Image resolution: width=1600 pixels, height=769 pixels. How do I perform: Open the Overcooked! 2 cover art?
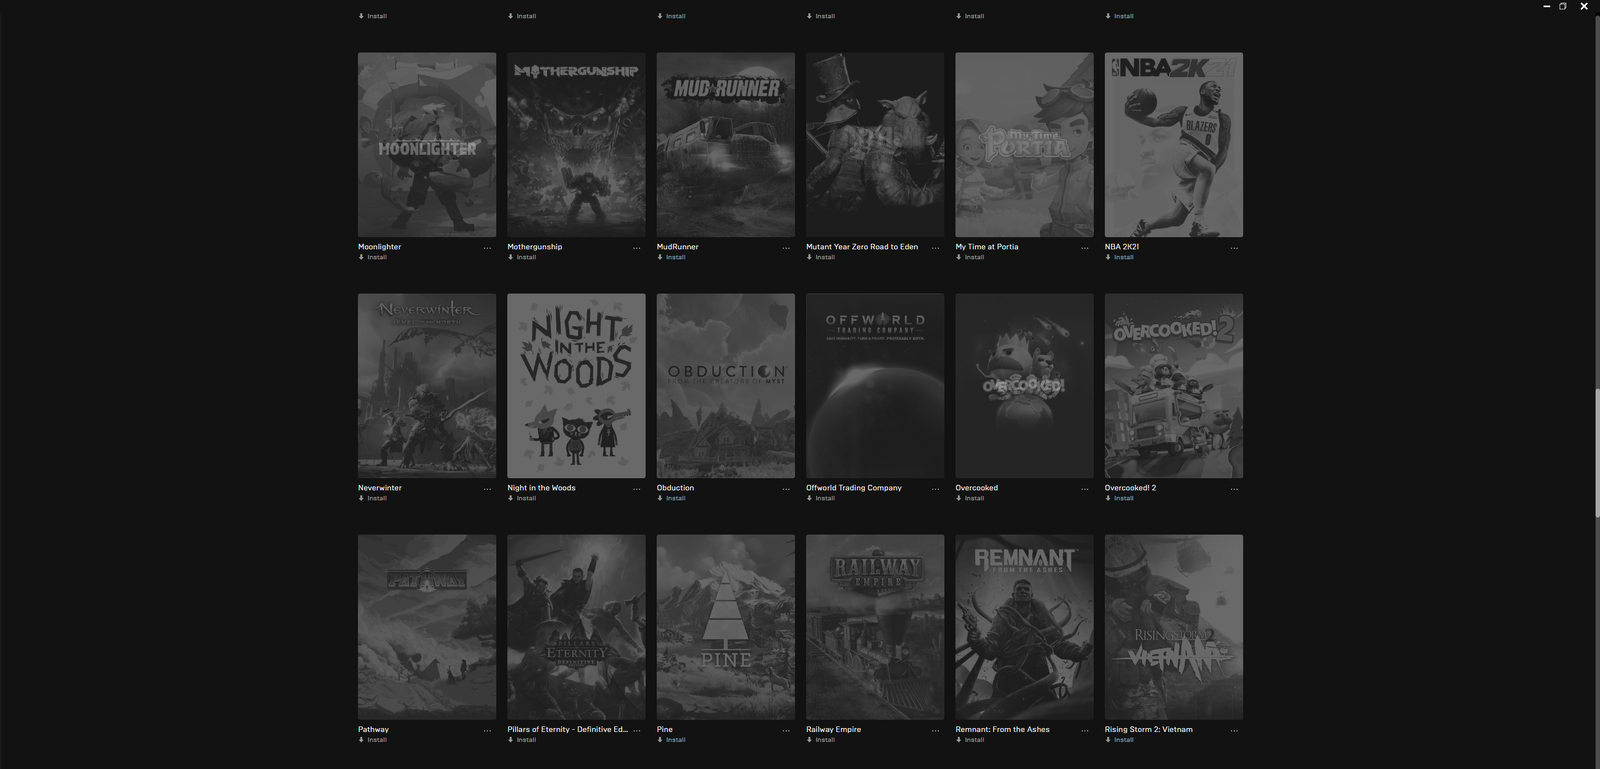1174,386
